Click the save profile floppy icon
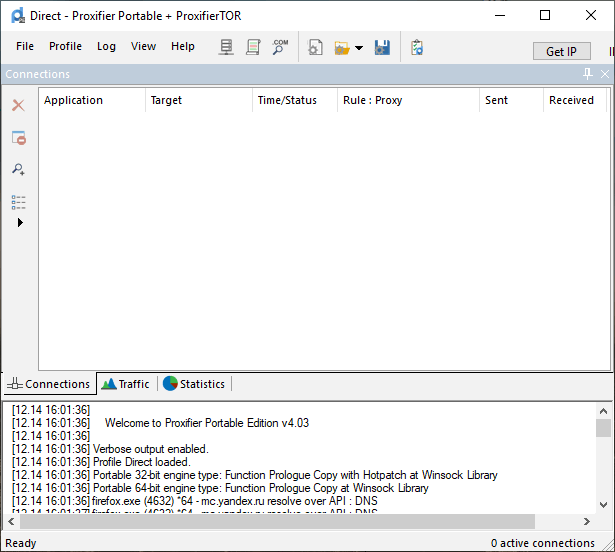The image size is (615, 552). click(x=382, y=47)
